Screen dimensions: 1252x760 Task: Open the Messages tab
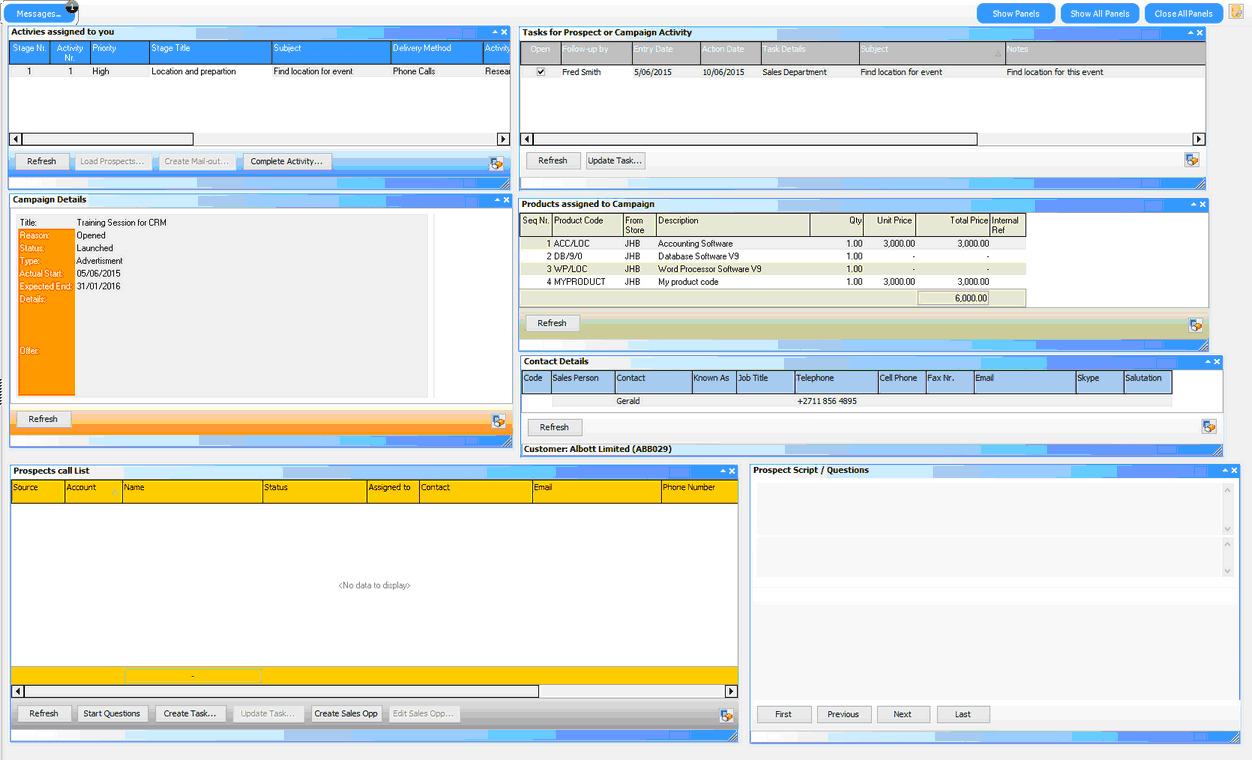pyautogui.click(x=40, y=14)
